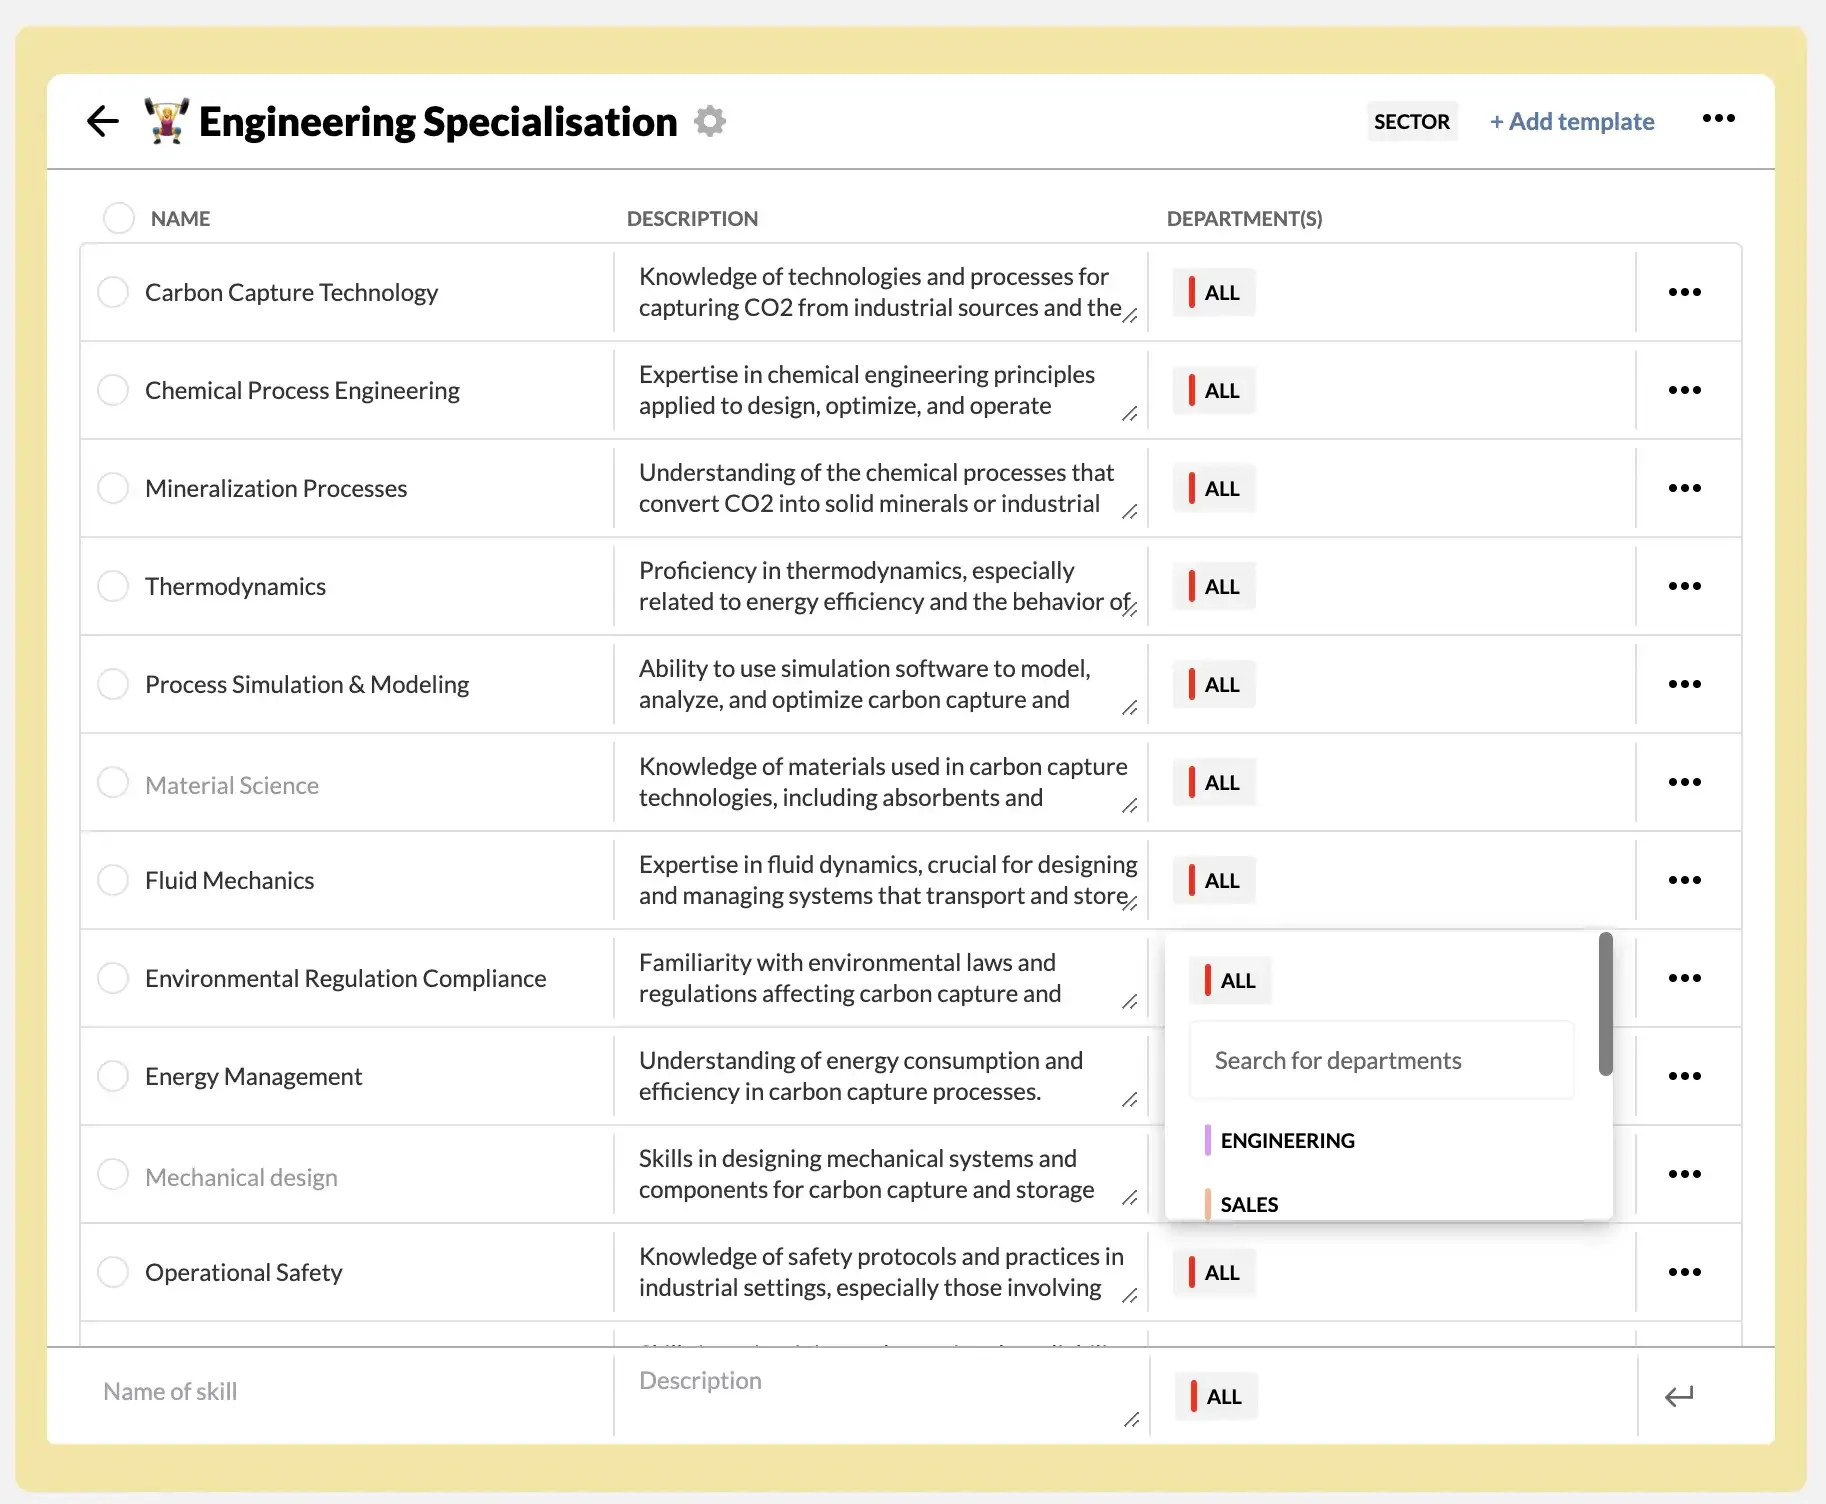Open more options for Mechanical design
This screenshot has height=1504, width=1826.
click(1685, 1174)
